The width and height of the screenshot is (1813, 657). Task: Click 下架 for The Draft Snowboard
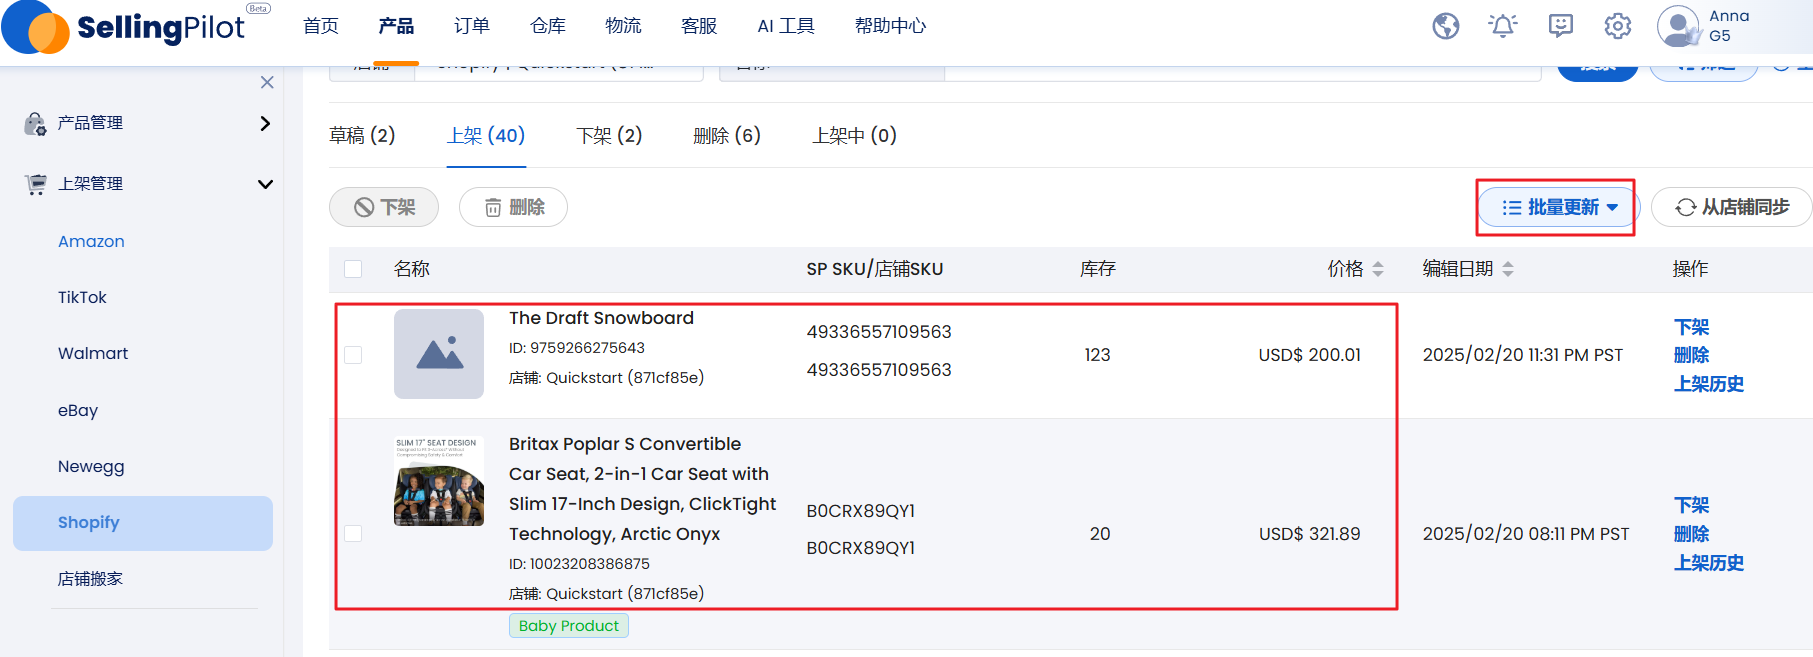point(1692,327)
